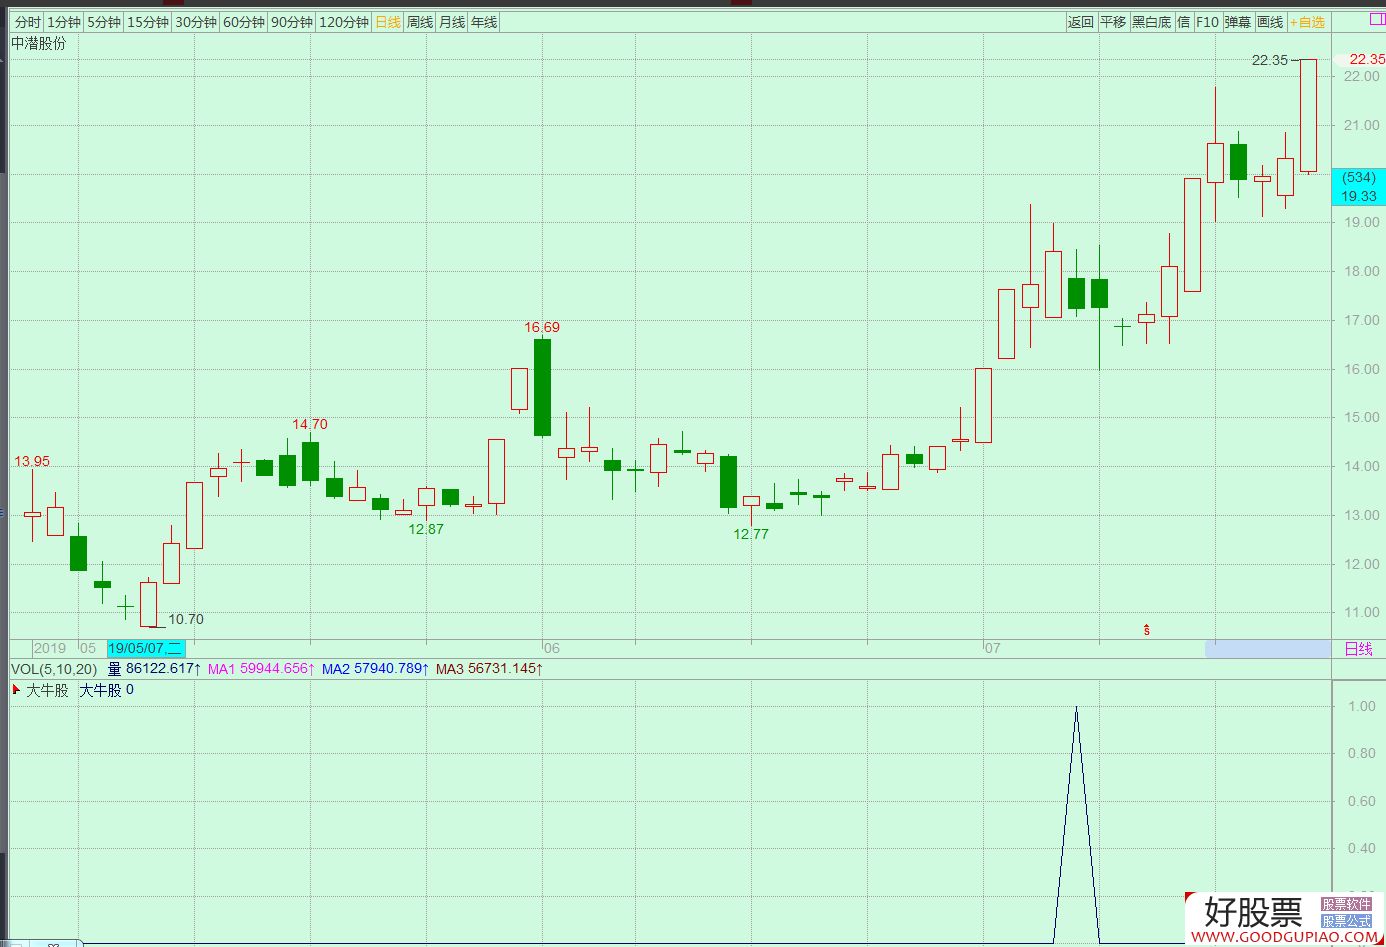
Task: Add stock with +自选 button
Action: pyautogui.click(x=1307, y=22)
